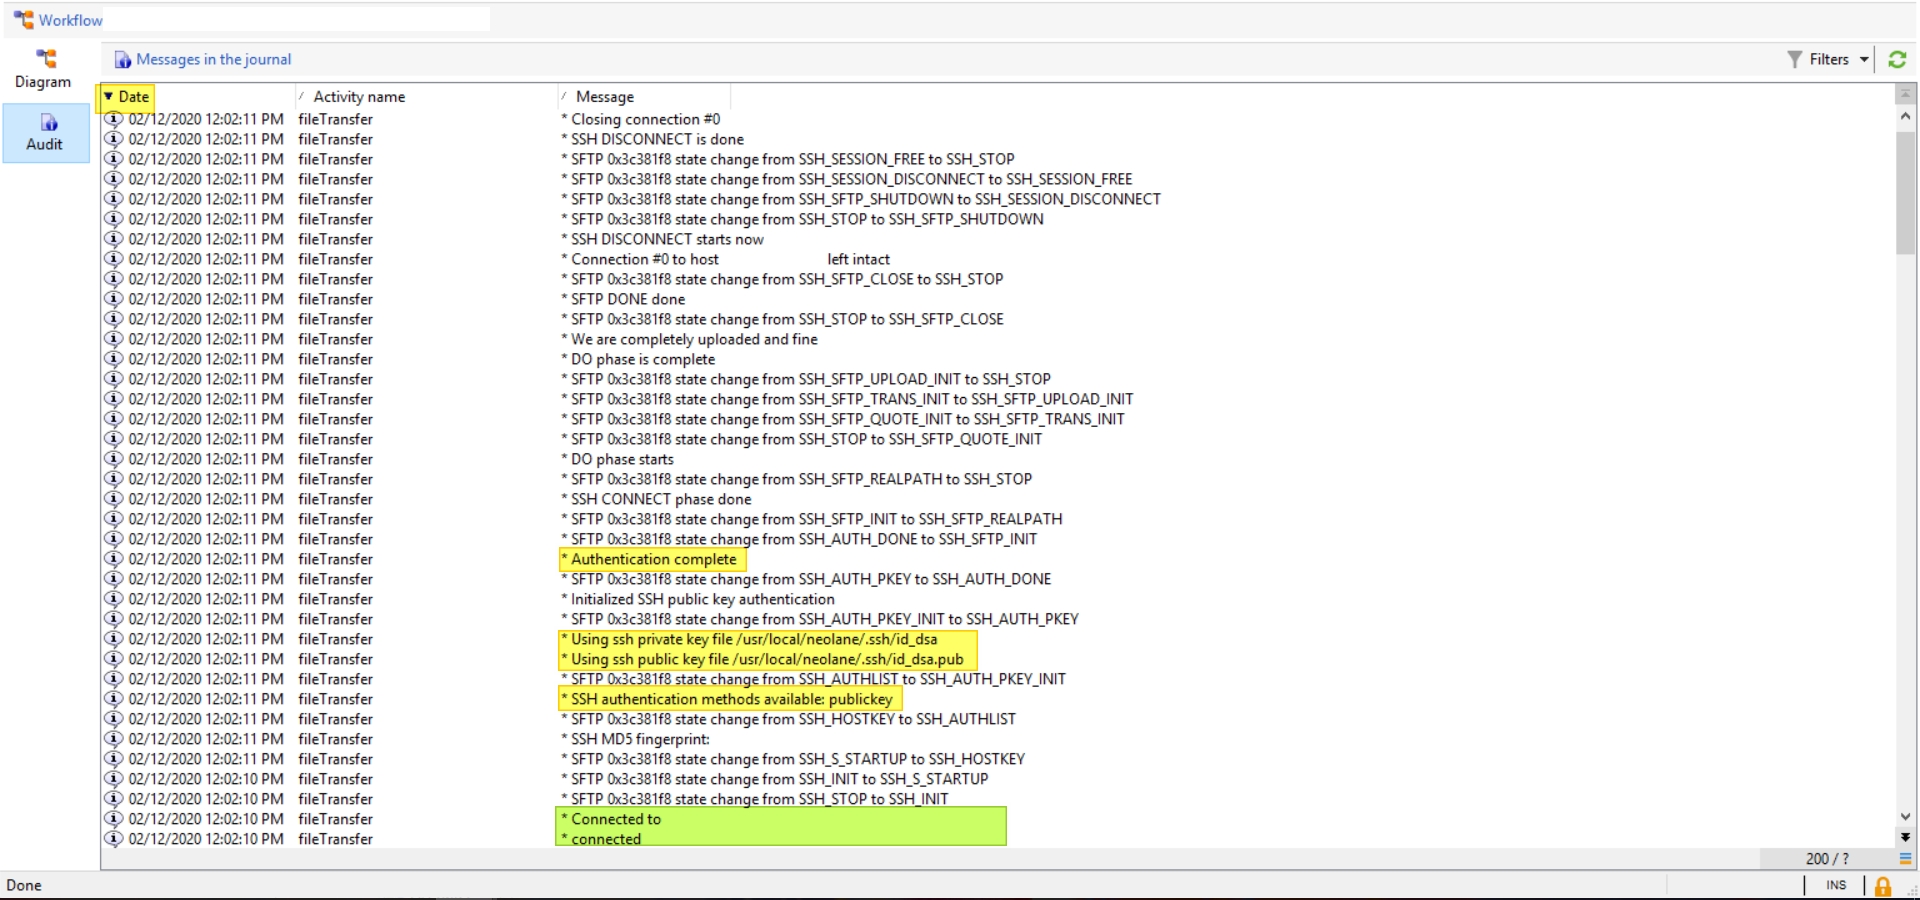The height and width of the screenshot is (900, 1920).
Task: Select the Audit tab
Action: (x=44, y=132)
